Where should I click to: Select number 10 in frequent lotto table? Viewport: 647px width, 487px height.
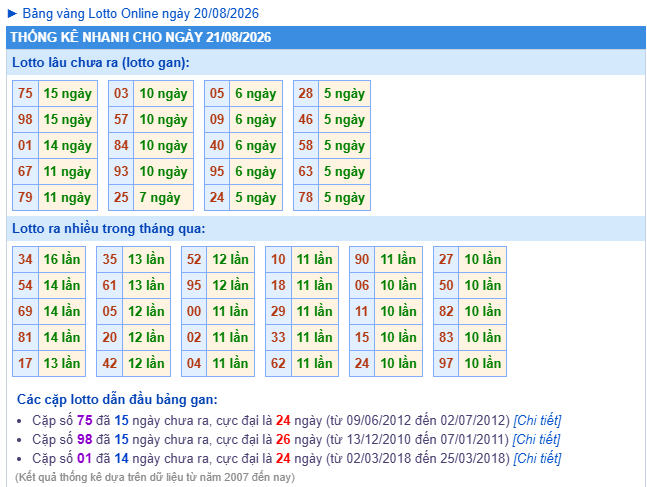tap(278, 259)
